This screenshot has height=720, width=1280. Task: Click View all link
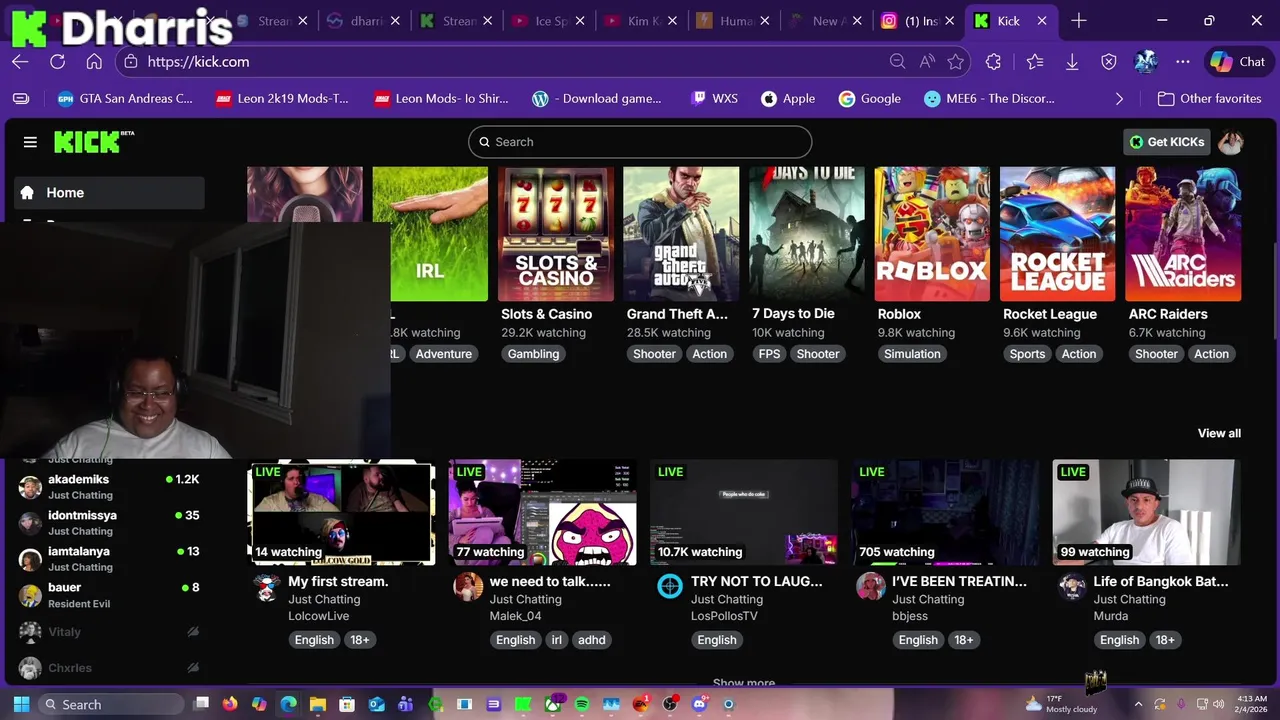tap(1219, 433)
